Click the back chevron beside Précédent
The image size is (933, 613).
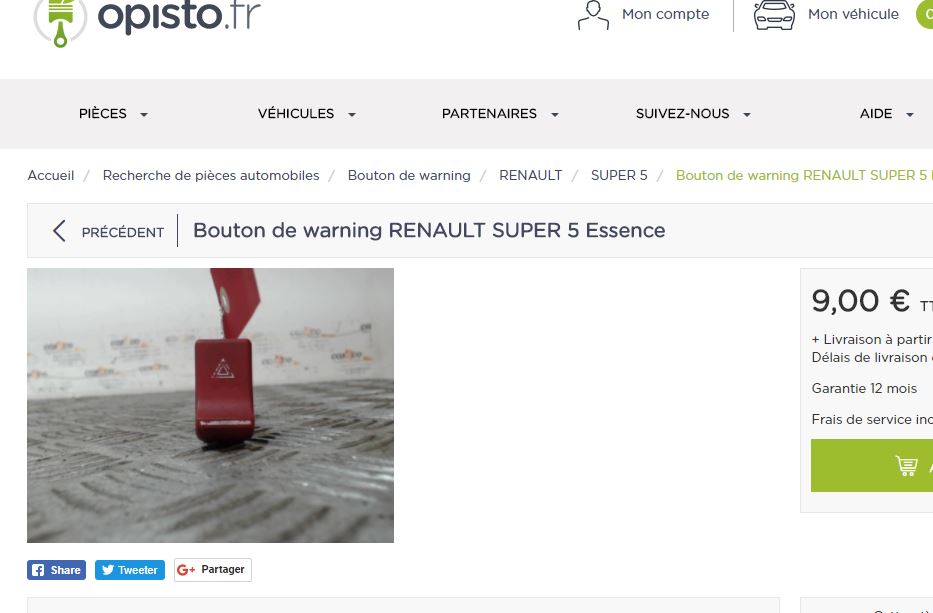(x=59, y=231)
